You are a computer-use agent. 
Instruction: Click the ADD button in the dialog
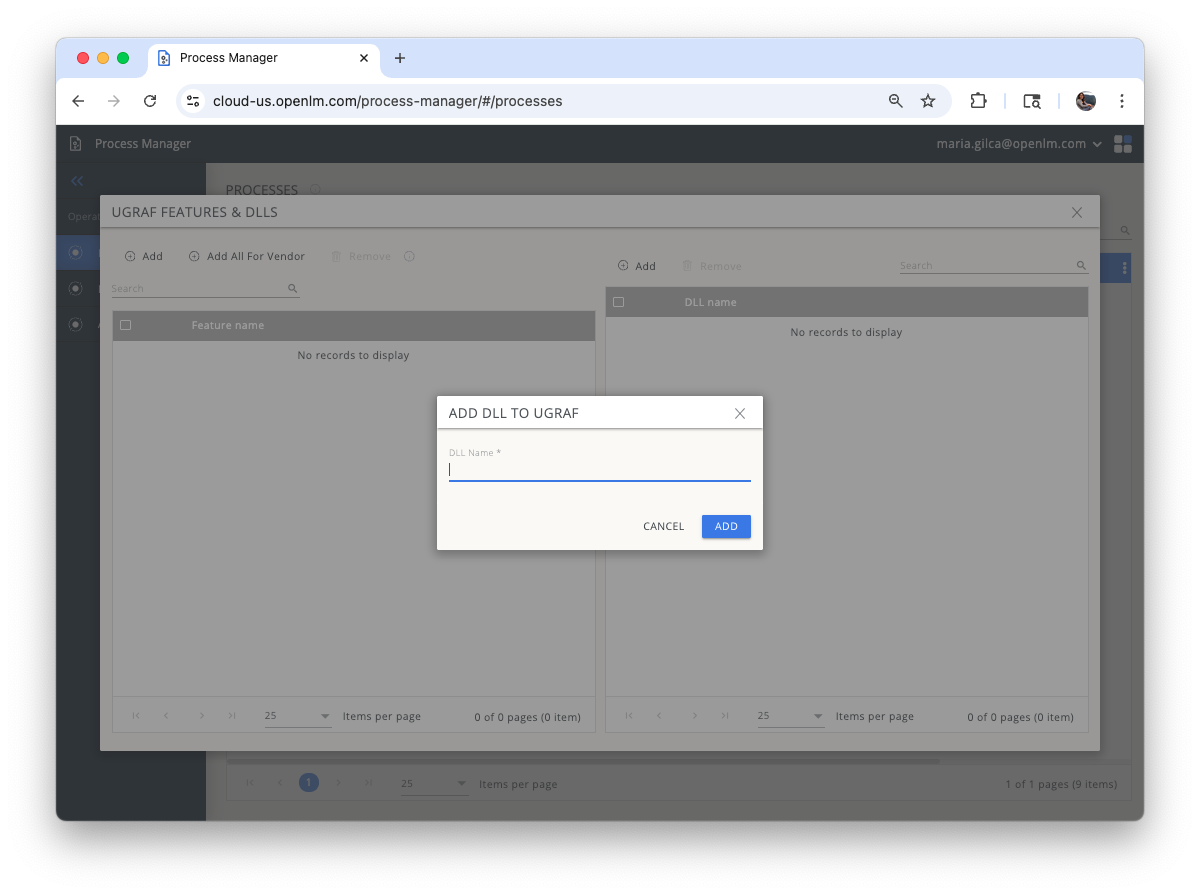pyautogui.click(x=726, y=526)
